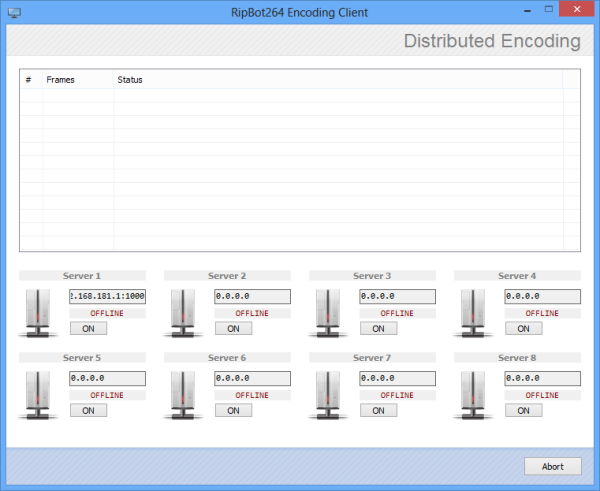This screenshot has height=491, width=600.
Task: Minimize the RipBot264 Encoding Client window
Action: click(527, 10)
